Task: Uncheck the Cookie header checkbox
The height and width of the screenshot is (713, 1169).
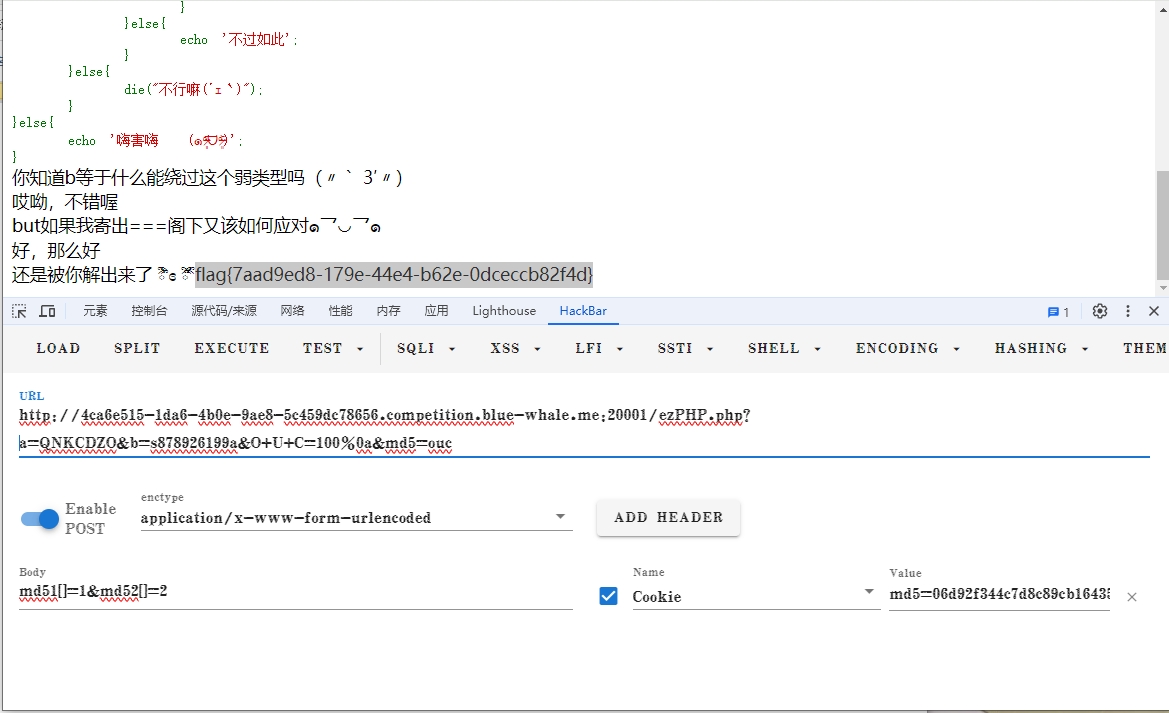Action: pyautogui.click(x=608, y=596)
